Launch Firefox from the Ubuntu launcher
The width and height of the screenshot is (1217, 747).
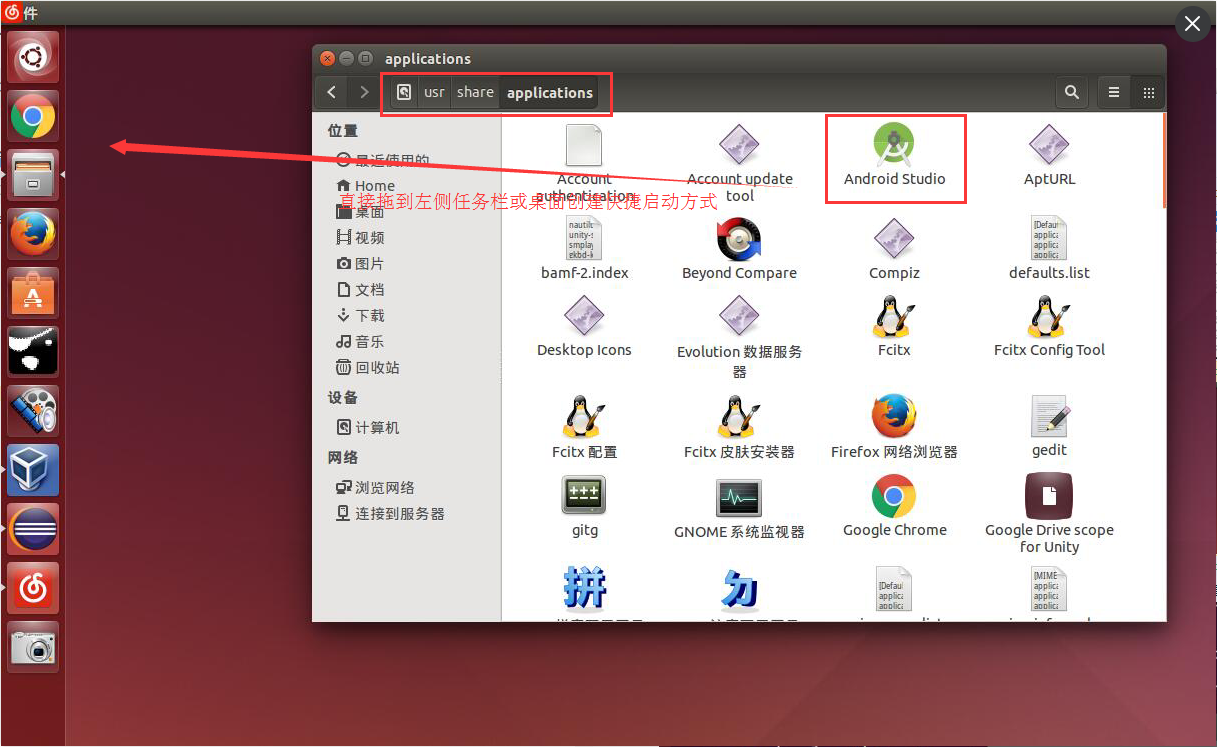pos(33,234)
